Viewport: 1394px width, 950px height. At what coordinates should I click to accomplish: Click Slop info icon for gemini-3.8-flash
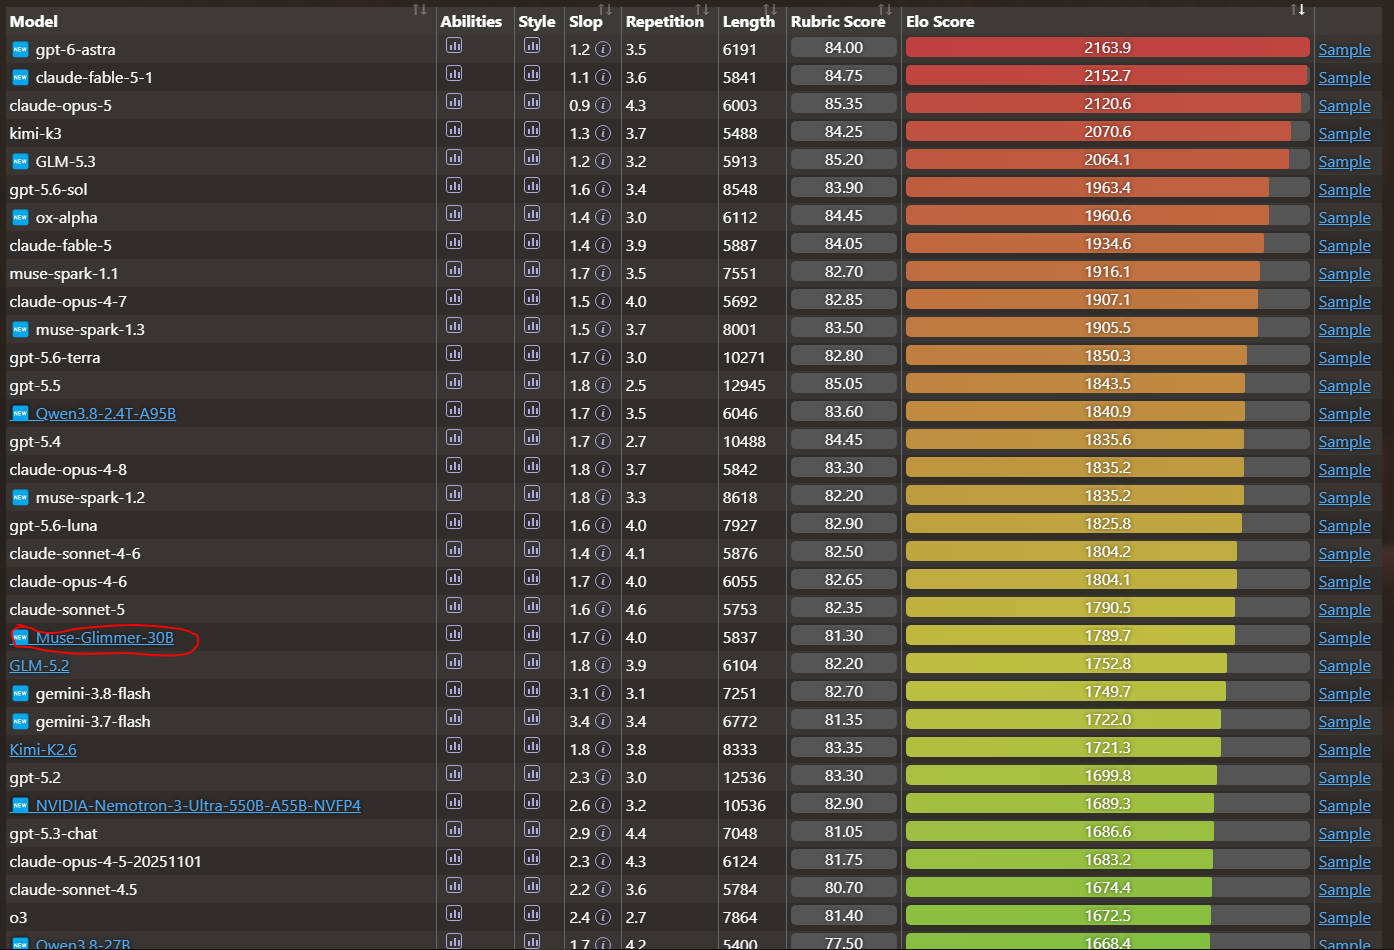(x=603, y=693)
